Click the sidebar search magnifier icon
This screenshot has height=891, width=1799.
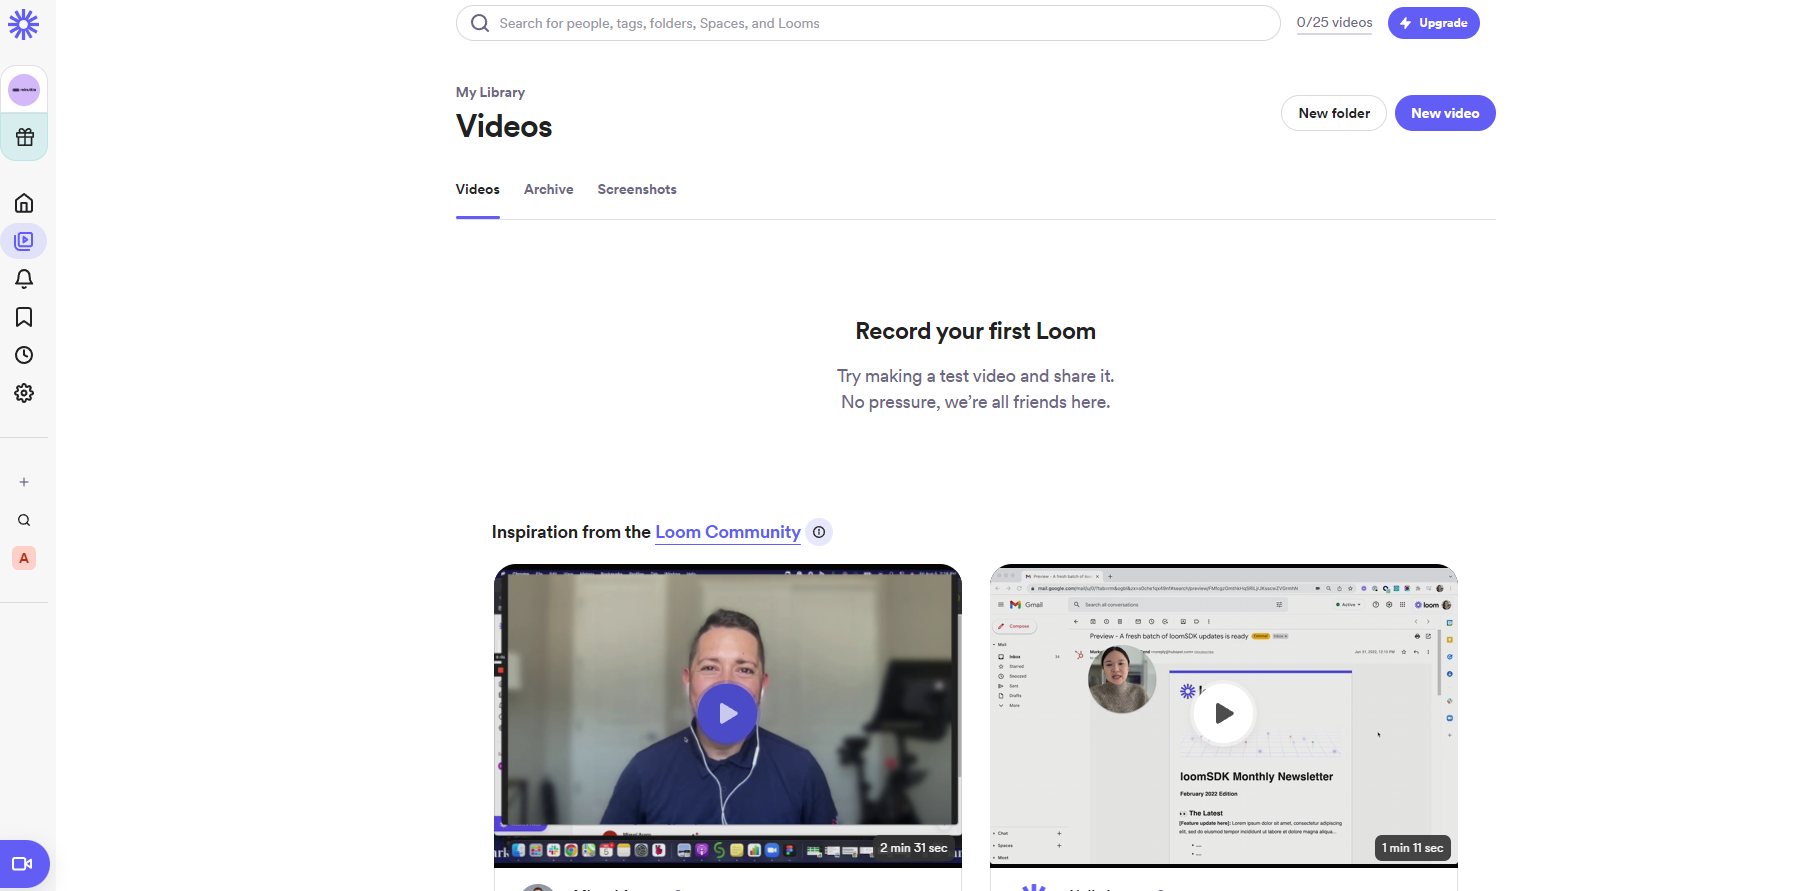tap(24, 520)
